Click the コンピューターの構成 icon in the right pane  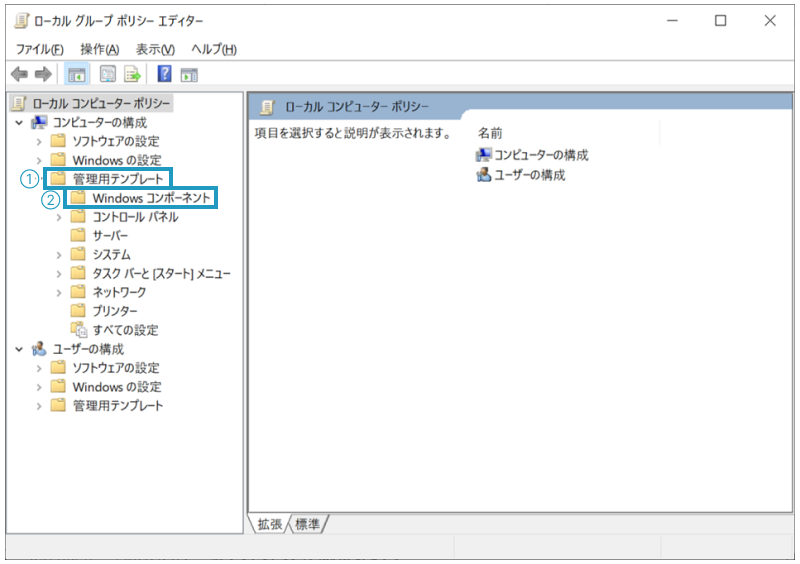[484, 155]
